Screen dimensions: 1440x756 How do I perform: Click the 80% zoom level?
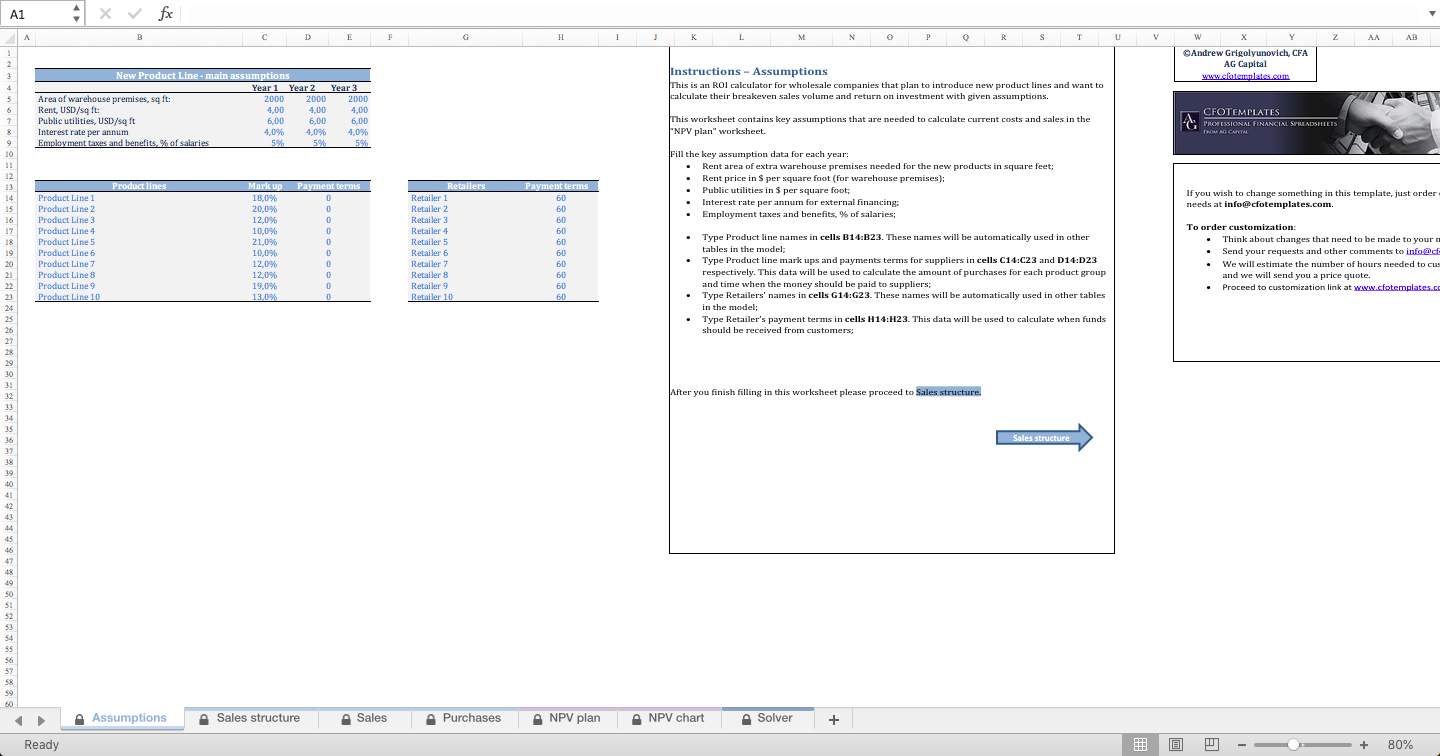[x=1400, y=744]
